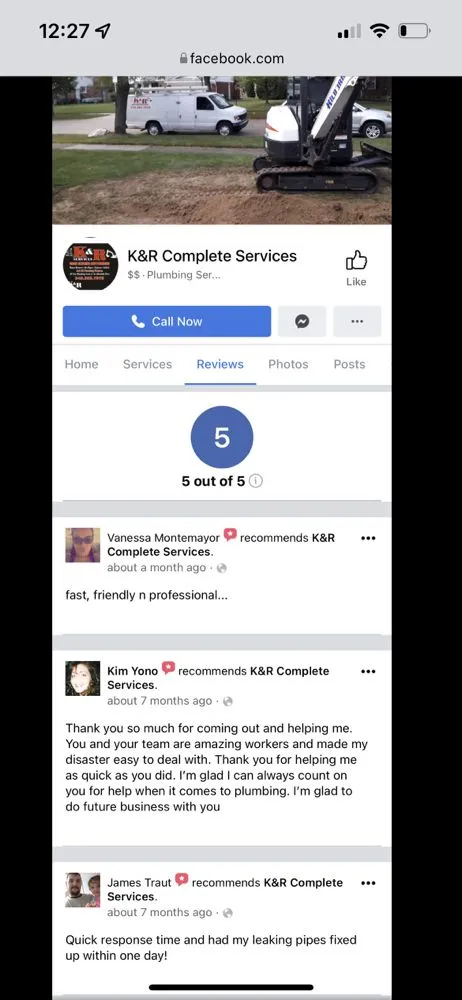The height and width of the screenshot is (1000, 462).
Task: Switch to the Services tab
Action: [147, 364]
